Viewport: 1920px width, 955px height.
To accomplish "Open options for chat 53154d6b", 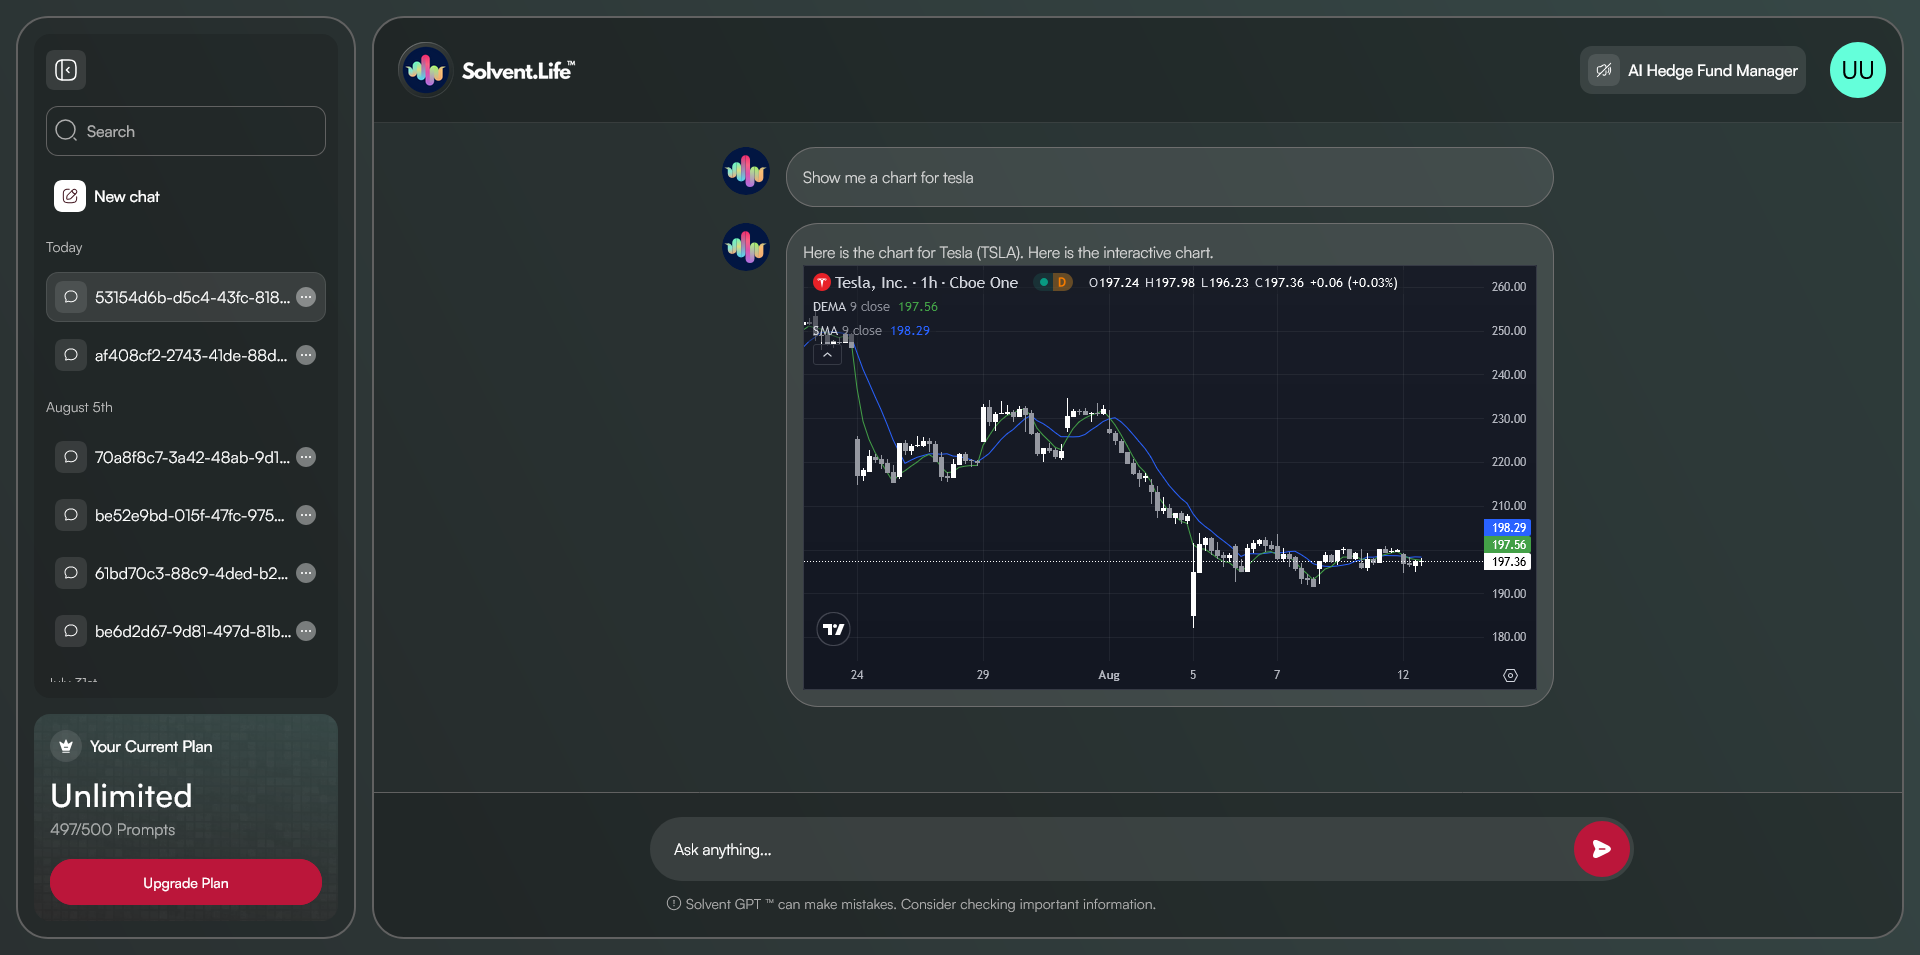I will (306, 297).
